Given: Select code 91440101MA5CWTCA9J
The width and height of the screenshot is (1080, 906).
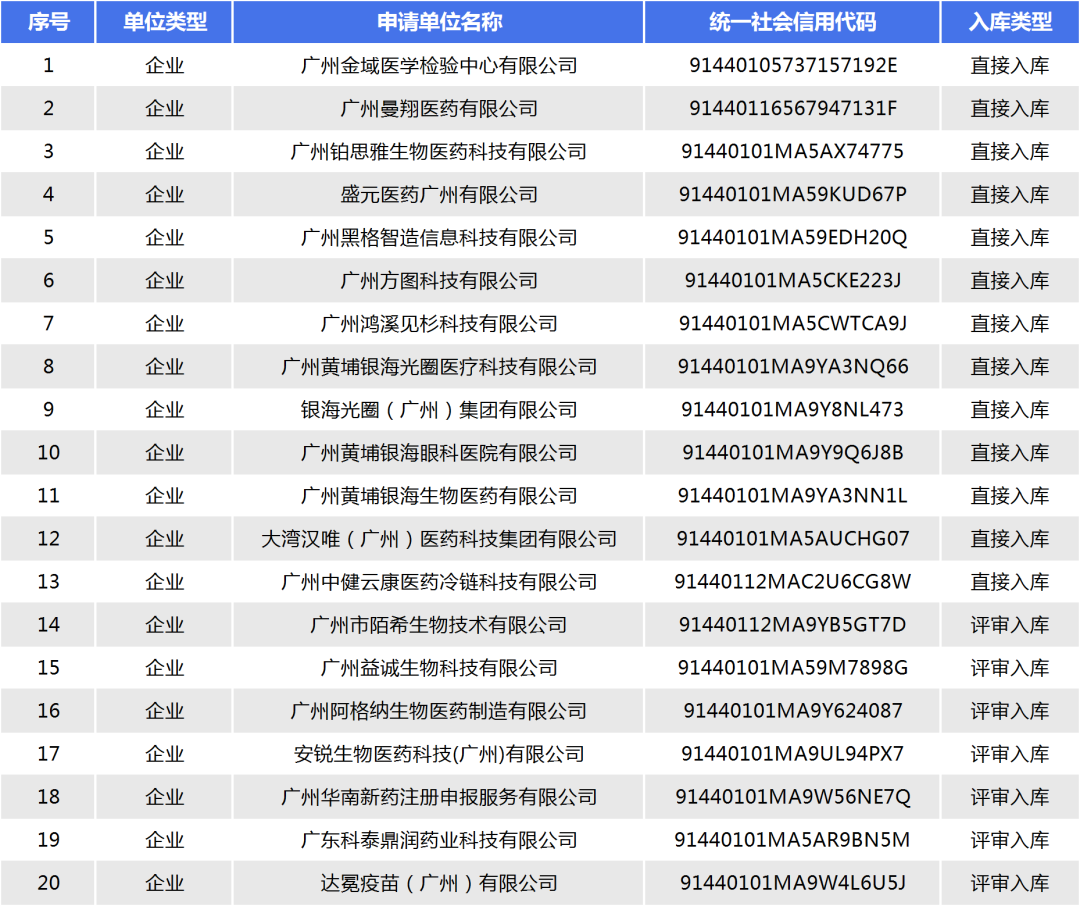Looking at the screenshot, I should coord(793,324).
